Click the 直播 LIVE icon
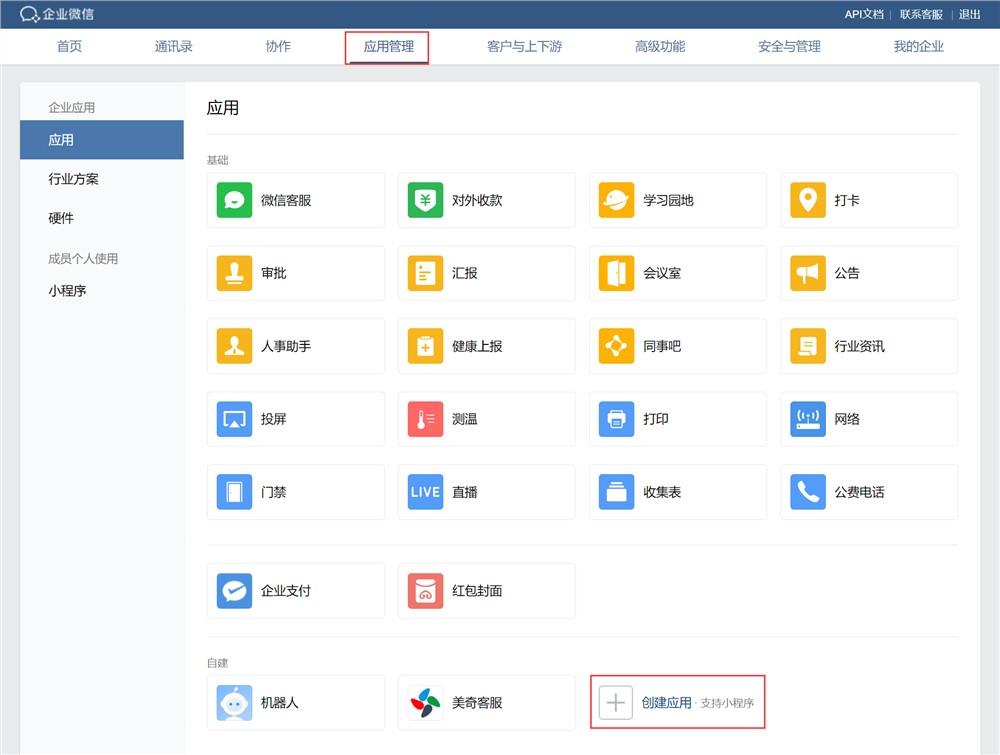The width and height of the screenshot is (1000, 755). click(x=425, y=492)
